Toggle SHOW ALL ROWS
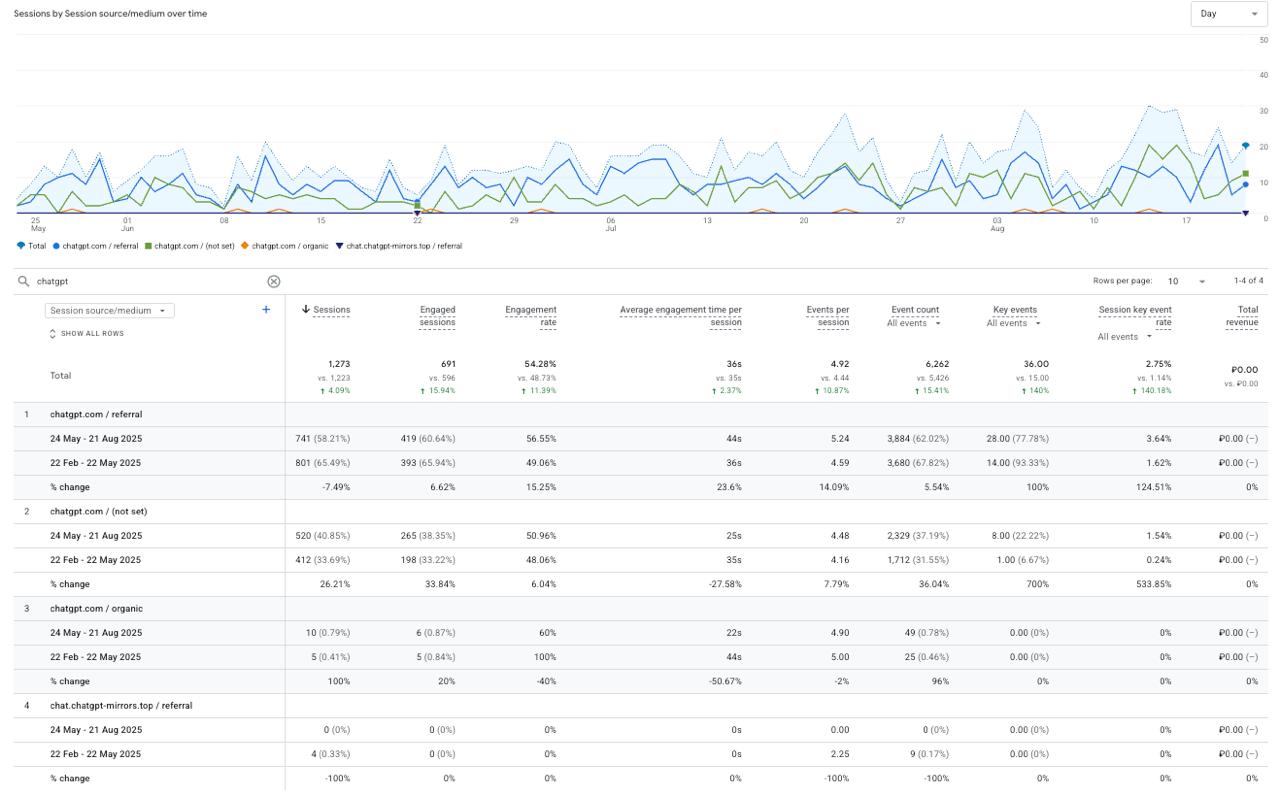This screenshot has width=1280, height=796. tap(87, 334)
